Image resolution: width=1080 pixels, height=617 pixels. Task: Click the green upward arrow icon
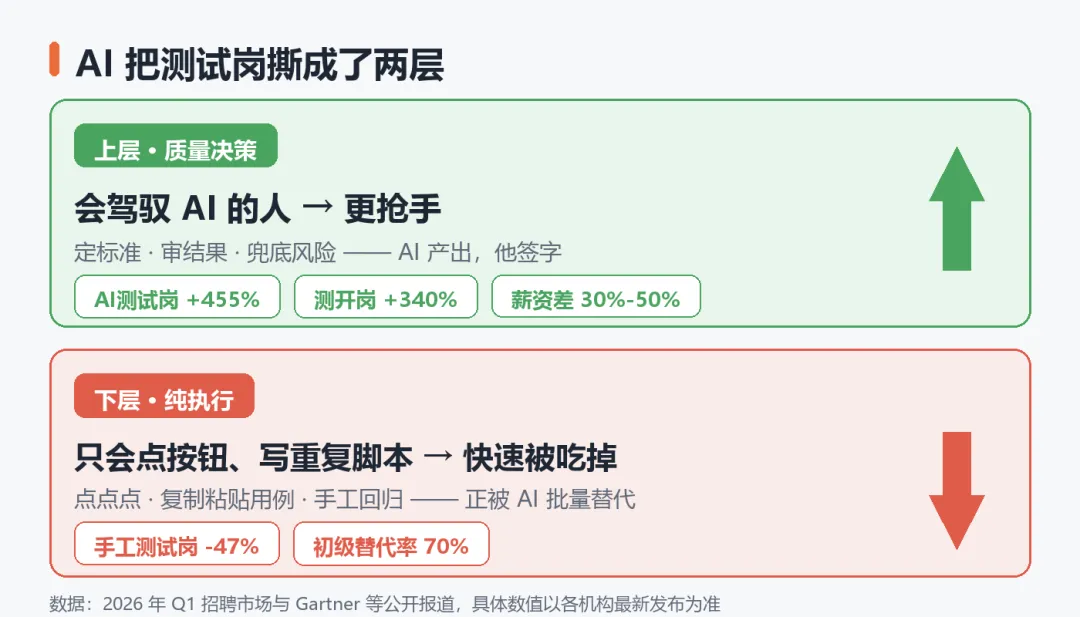point(957,209)
